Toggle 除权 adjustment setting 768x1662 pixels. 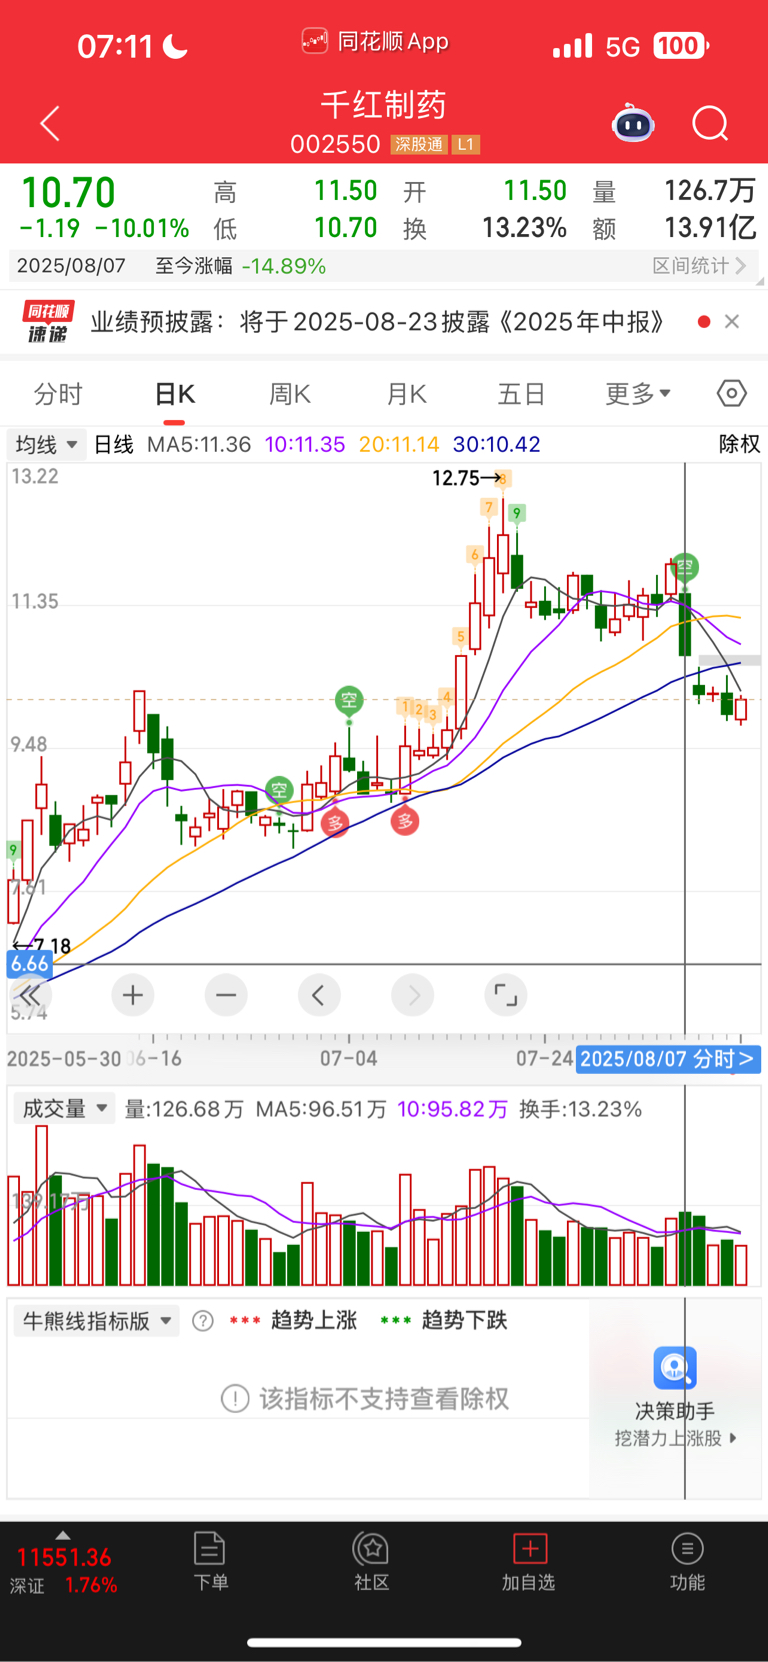739,444
